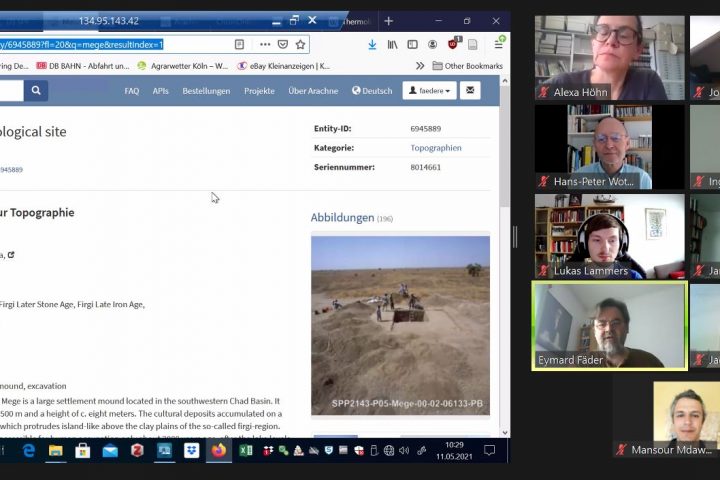This screenshot has width=720, height=480.
Task: Open the Abbildungen heading link
Action: 343,218
